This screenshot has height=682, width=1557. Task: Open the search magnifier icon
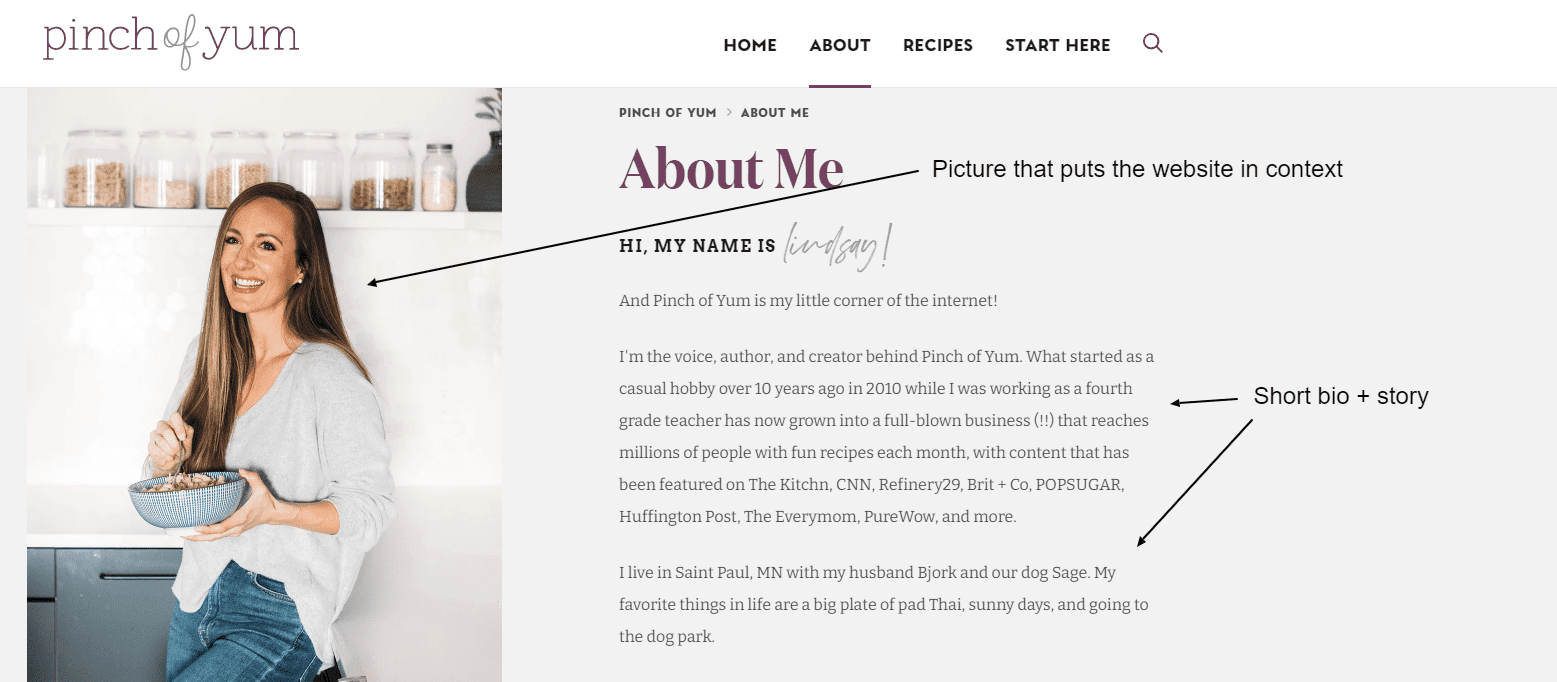tap(1152, 44)
